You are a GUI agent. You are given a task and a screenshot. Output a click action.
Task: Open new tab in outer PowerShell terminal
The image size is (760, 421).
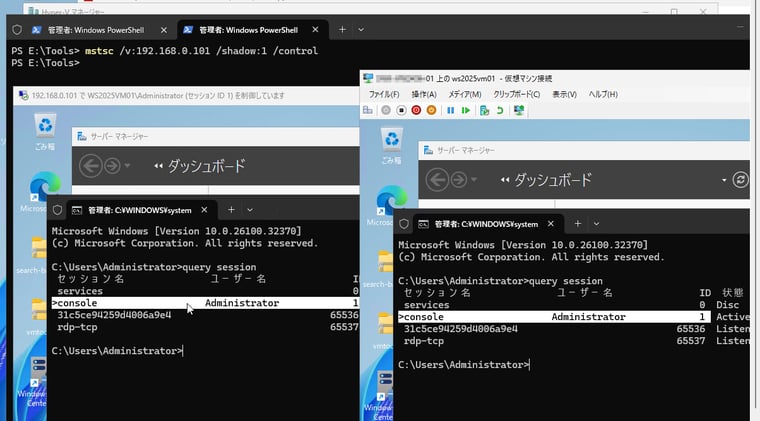pos(342,30)
